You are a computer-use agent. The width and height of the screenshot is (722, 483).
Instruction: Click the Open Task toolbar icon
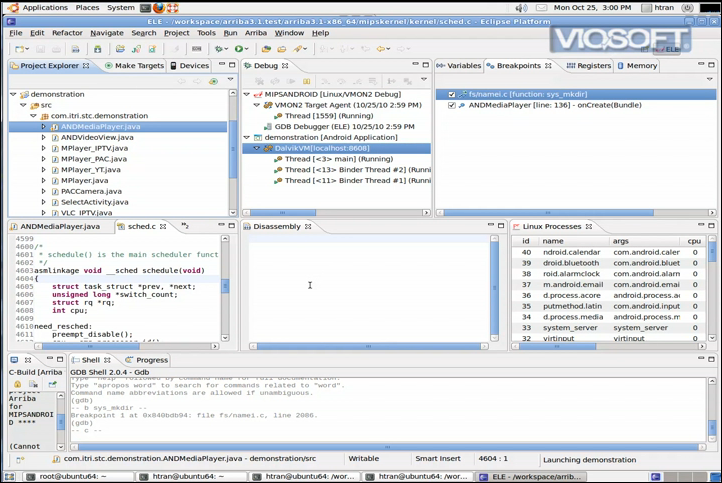pos(281,49)
